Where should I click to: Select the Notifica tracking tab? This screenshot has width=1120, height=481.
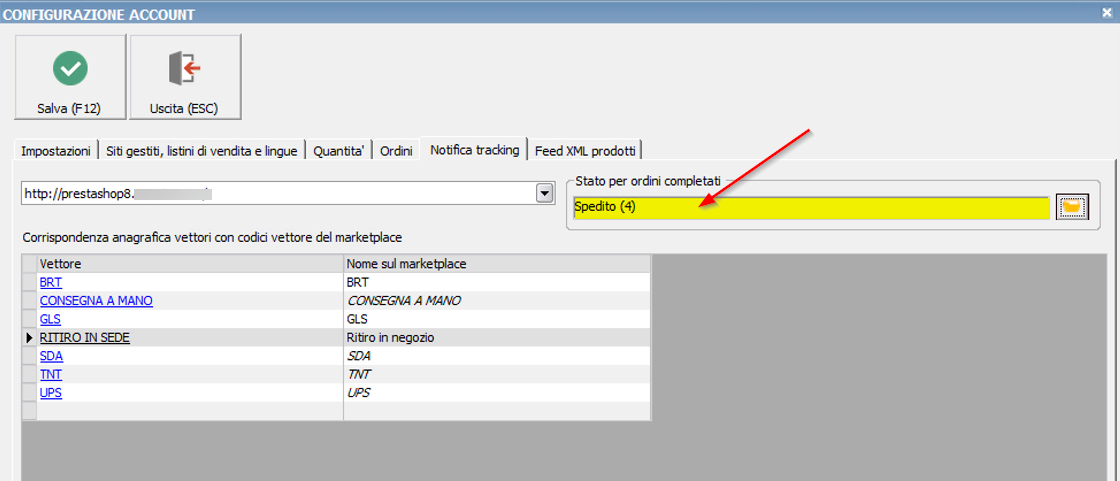tap(474, 149)
